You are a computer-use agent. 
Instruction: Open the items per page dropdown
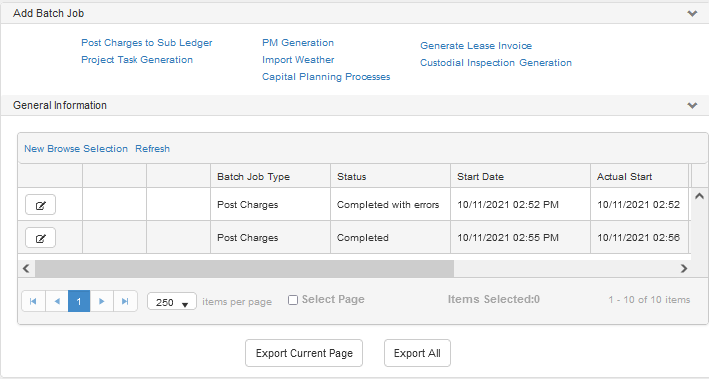pyautogui.click(x=172, y=302)
